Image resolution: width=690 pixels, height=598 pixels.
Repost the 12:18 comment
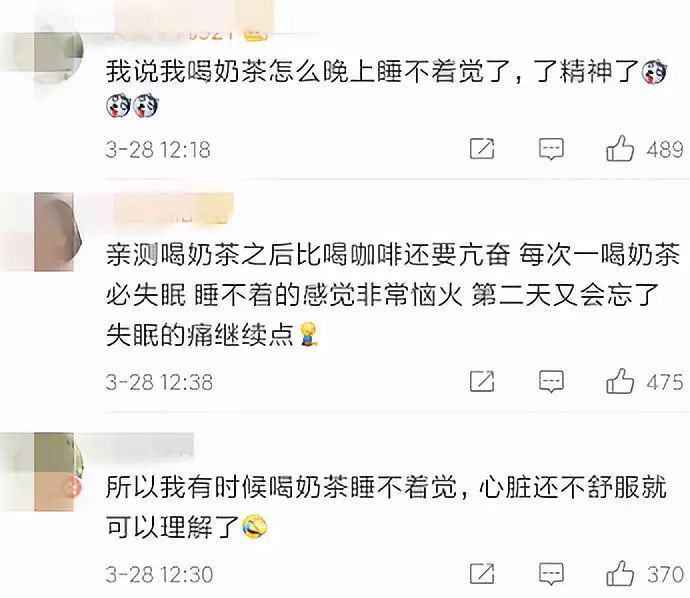[x=482, y=148]
